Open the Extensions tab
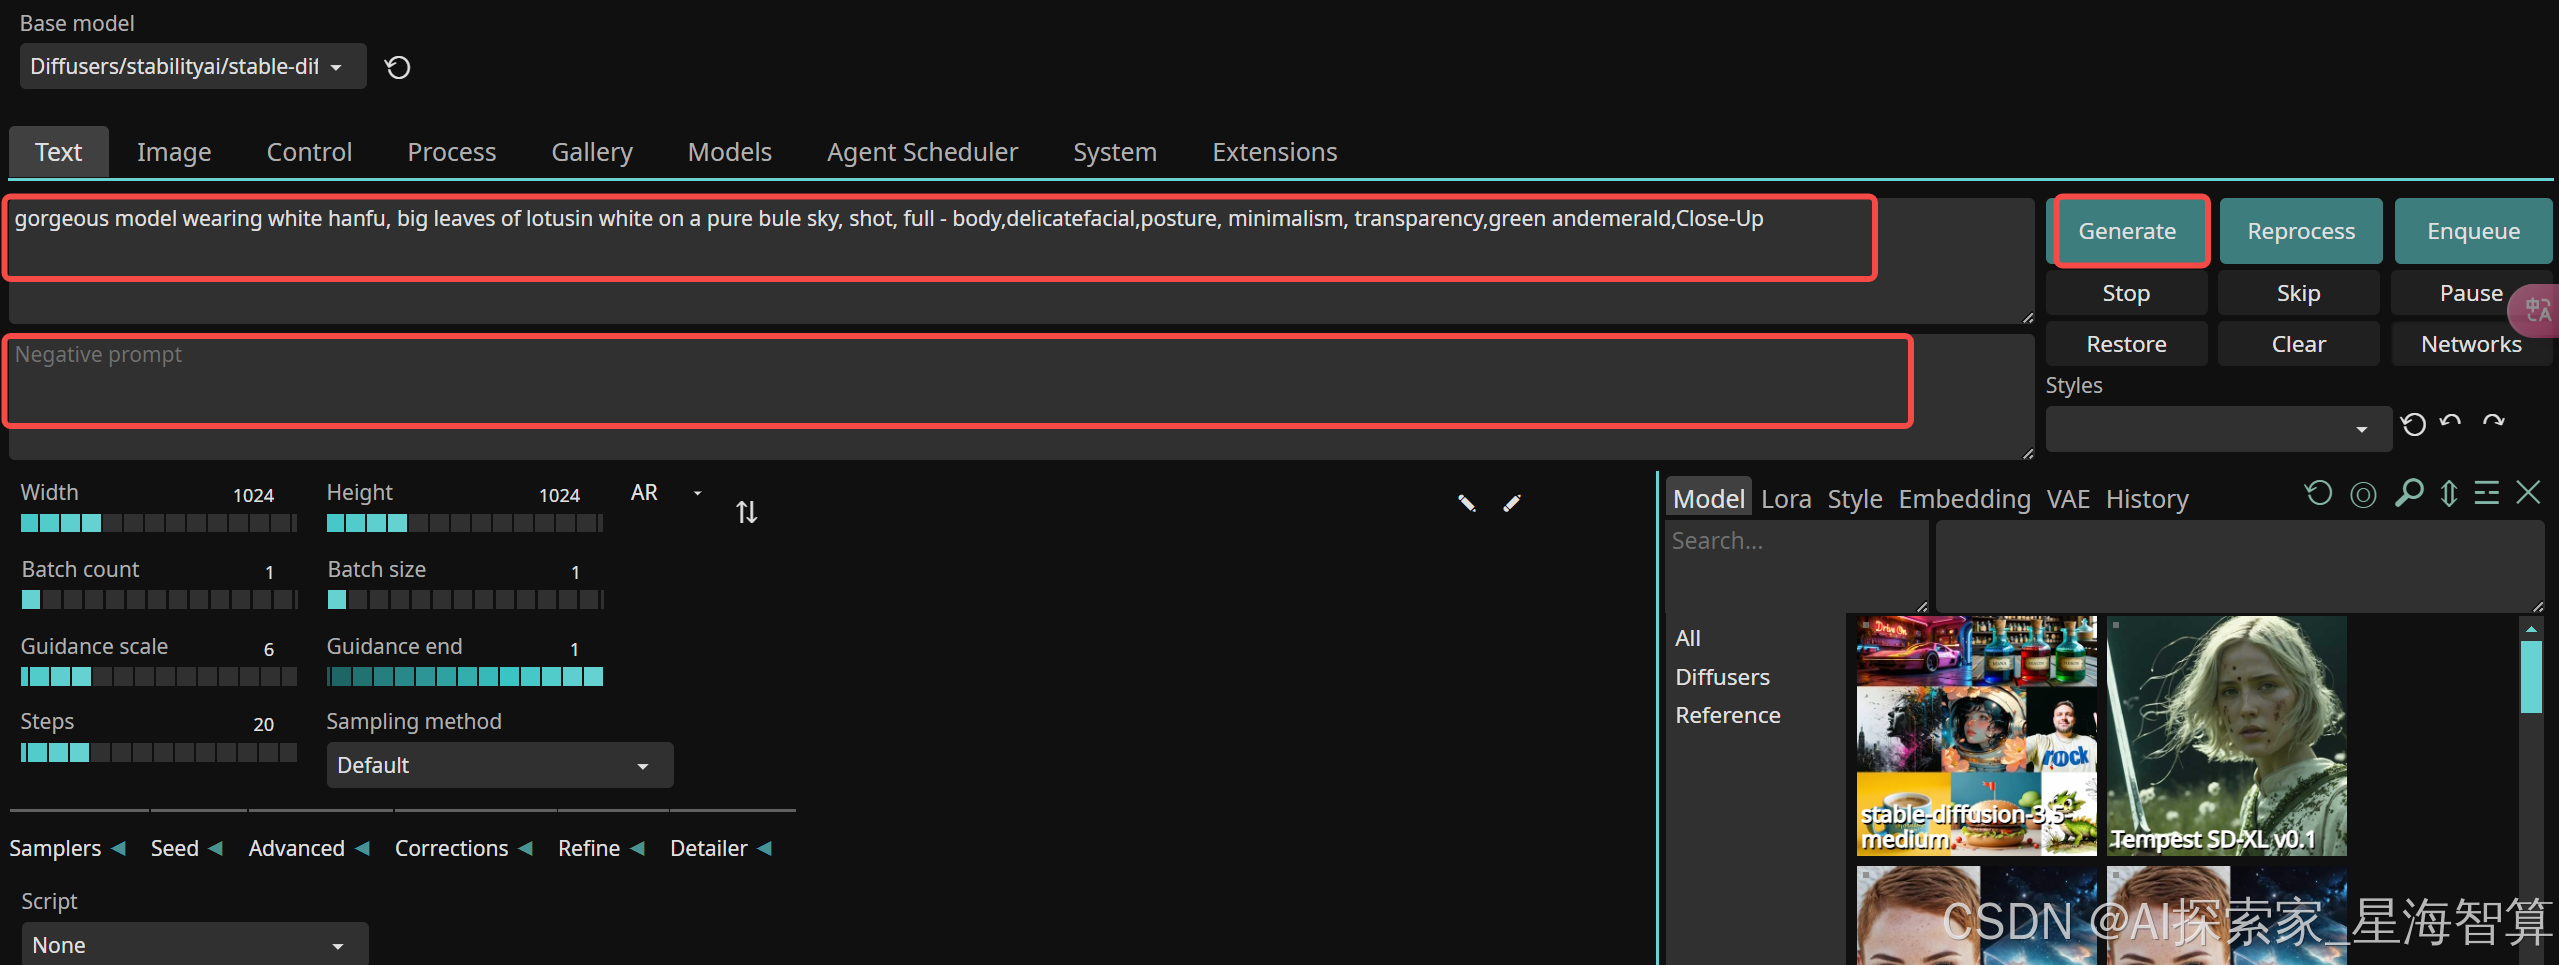The image size is (2559, 965). [1274, 152]
